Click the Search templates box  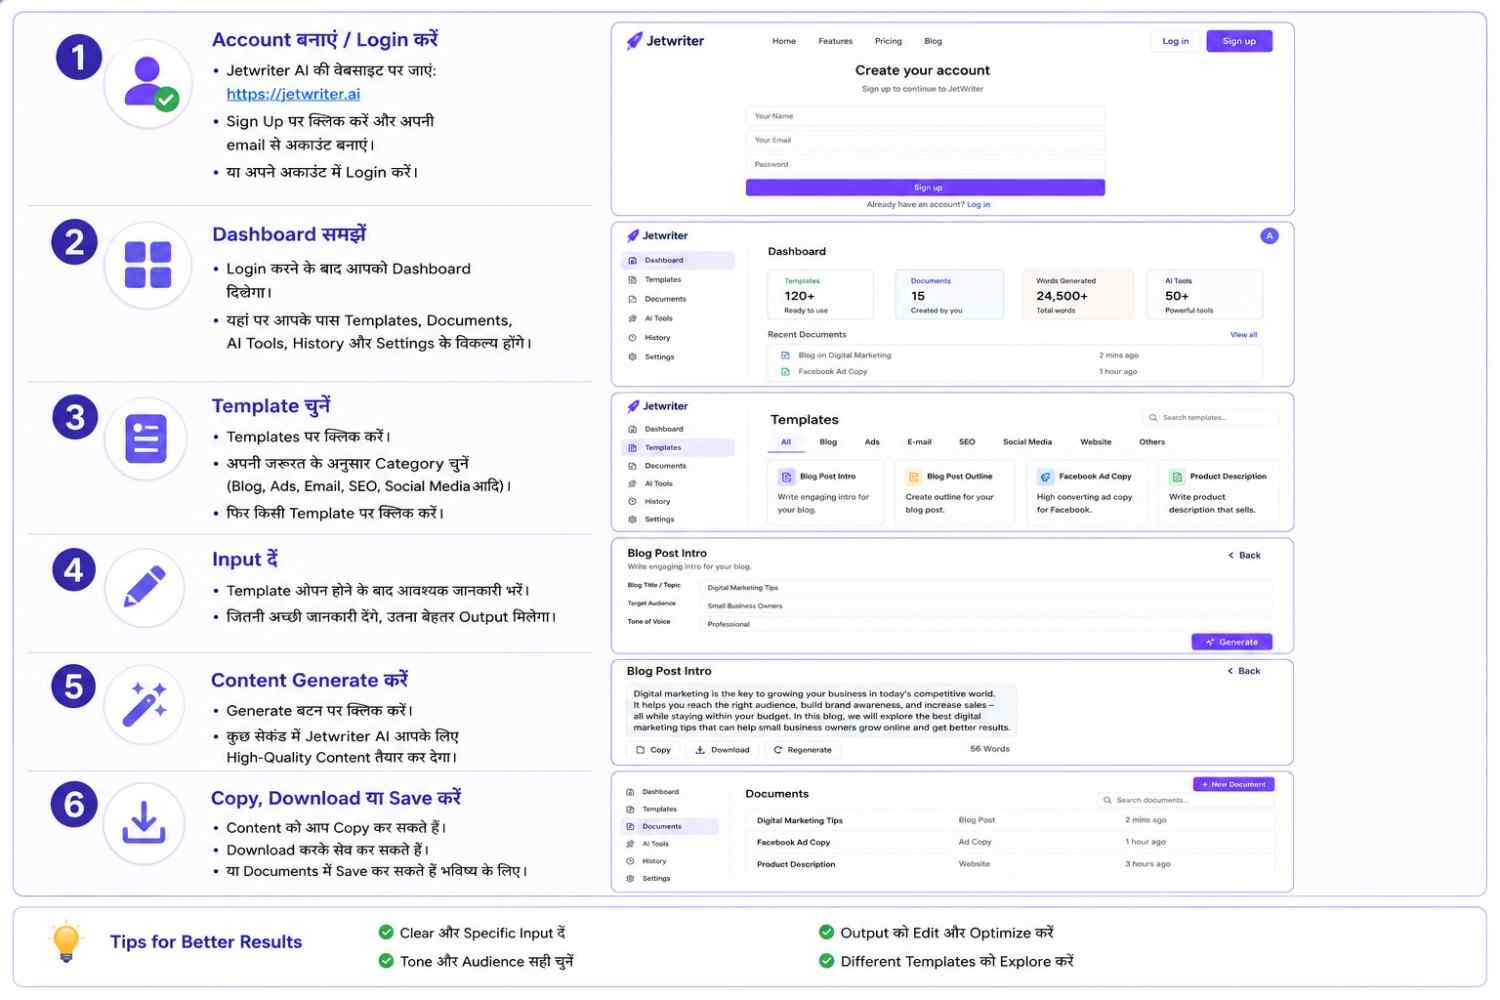coord(1210,418)
